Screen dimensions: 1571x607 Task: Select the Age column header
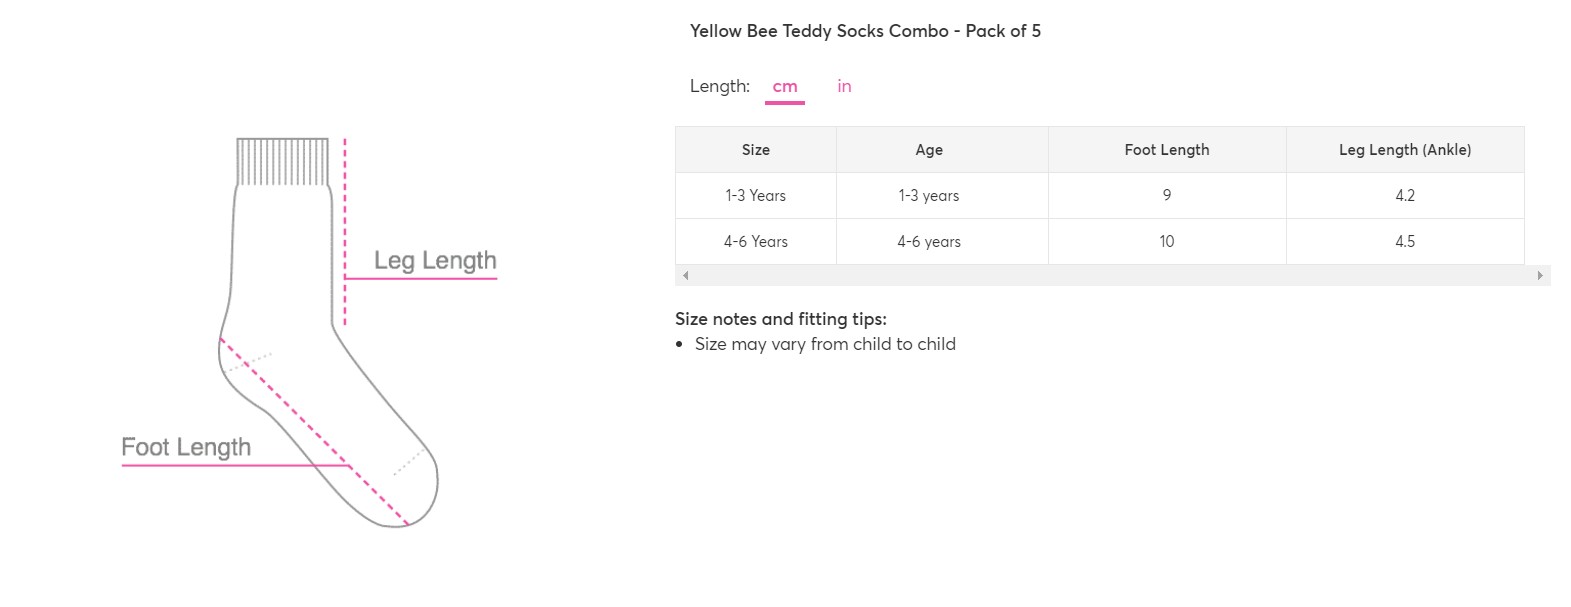coord(929,150)
